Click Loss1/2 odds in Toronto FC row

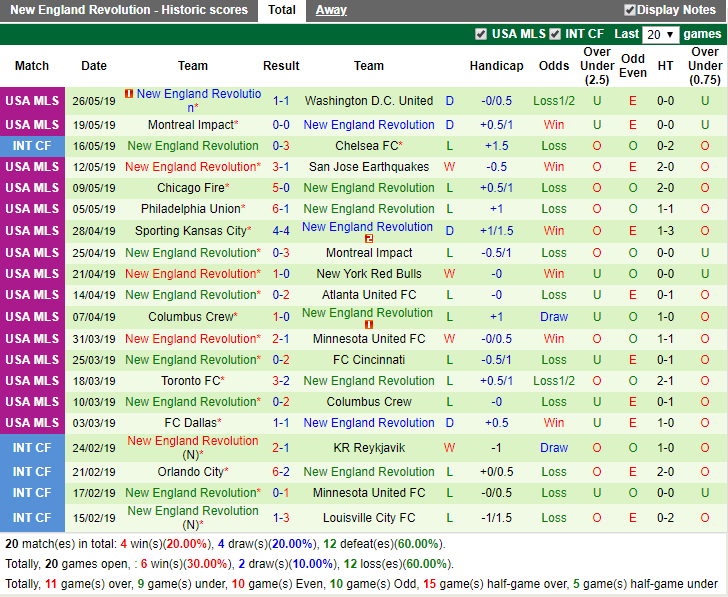554,381
